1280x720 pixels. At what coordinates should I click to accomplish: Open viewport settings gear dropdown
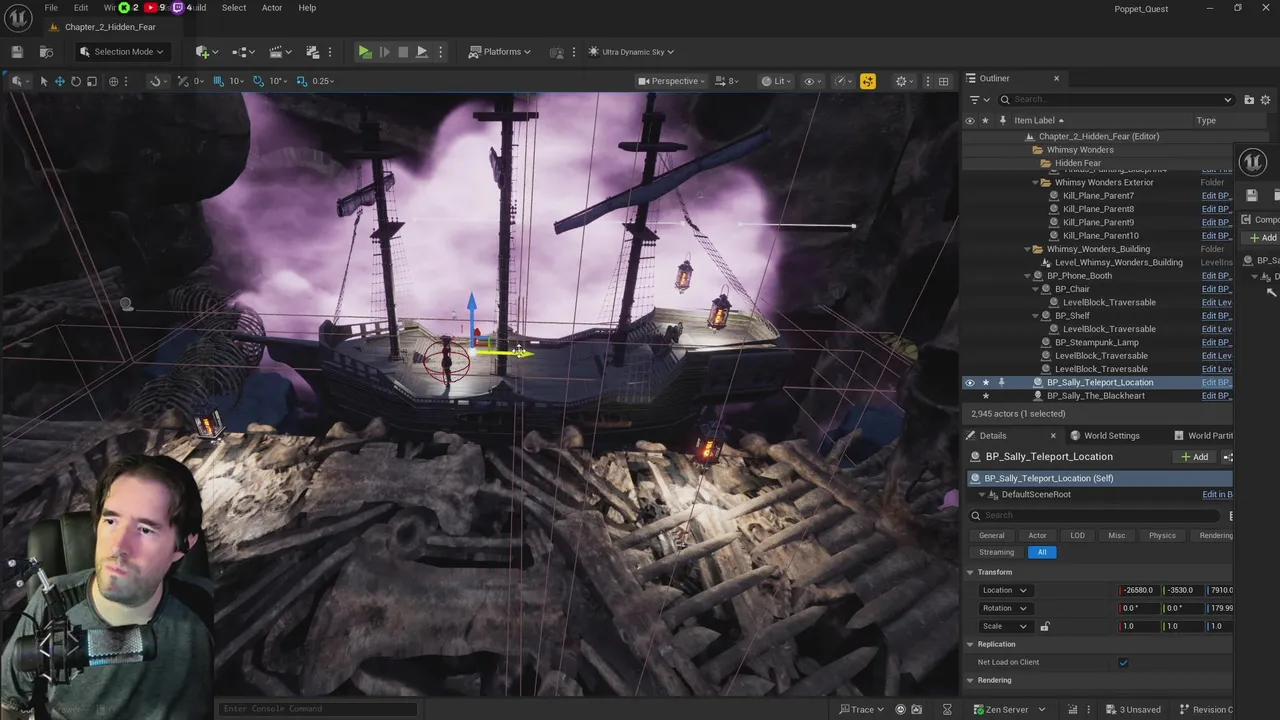click(x=904, y=81)
